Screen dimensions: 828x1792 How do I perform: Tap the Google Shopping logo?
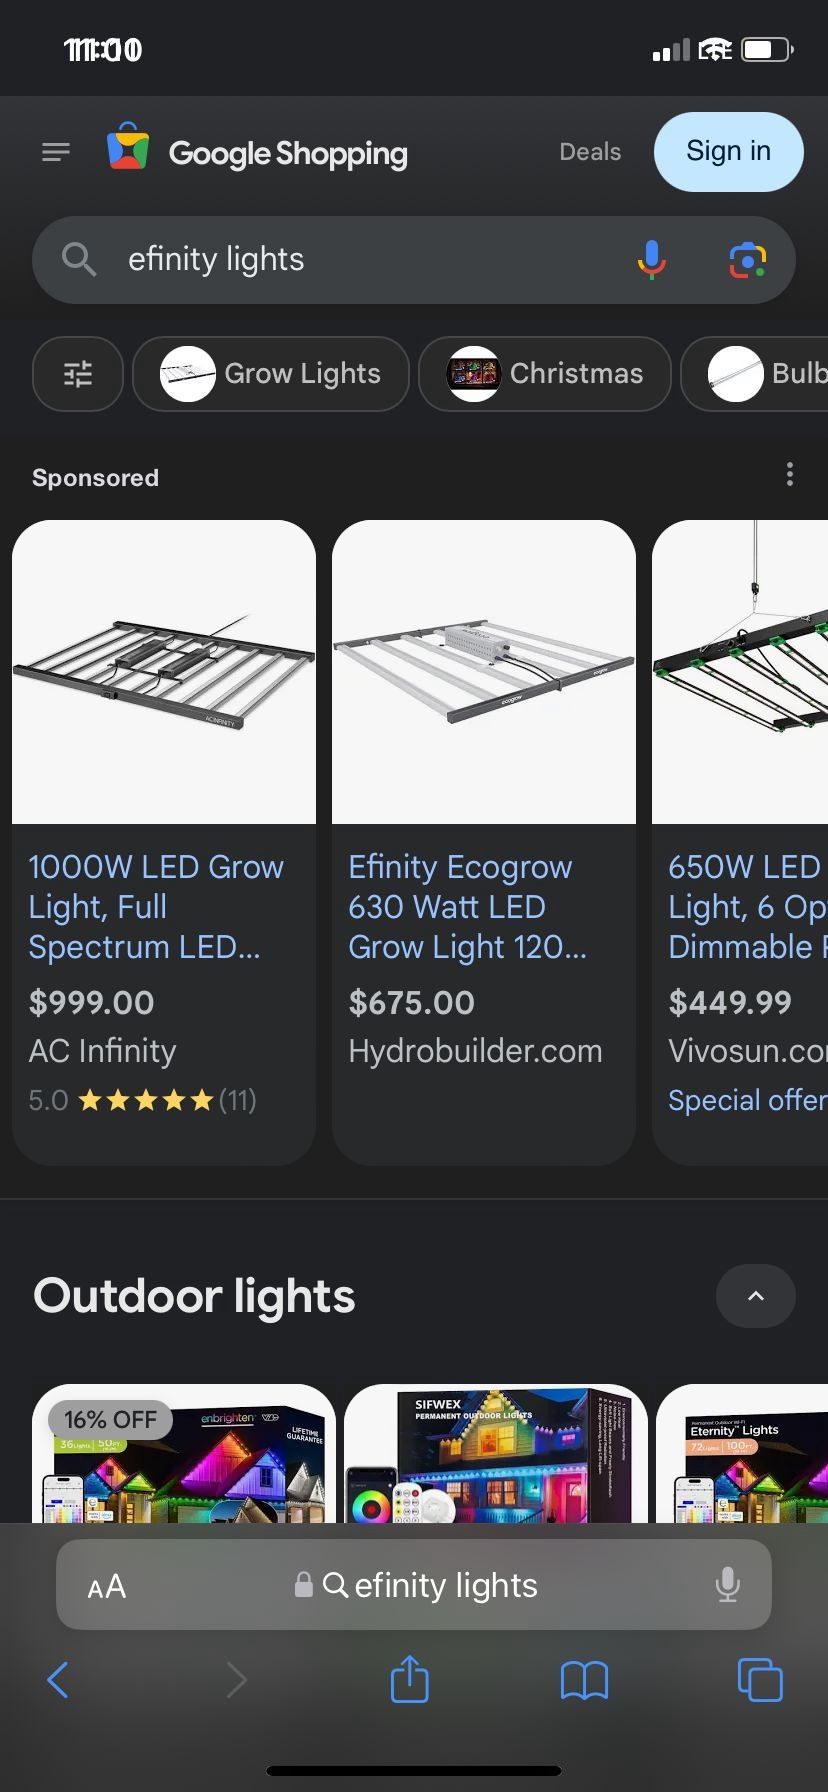click(258, 152)
